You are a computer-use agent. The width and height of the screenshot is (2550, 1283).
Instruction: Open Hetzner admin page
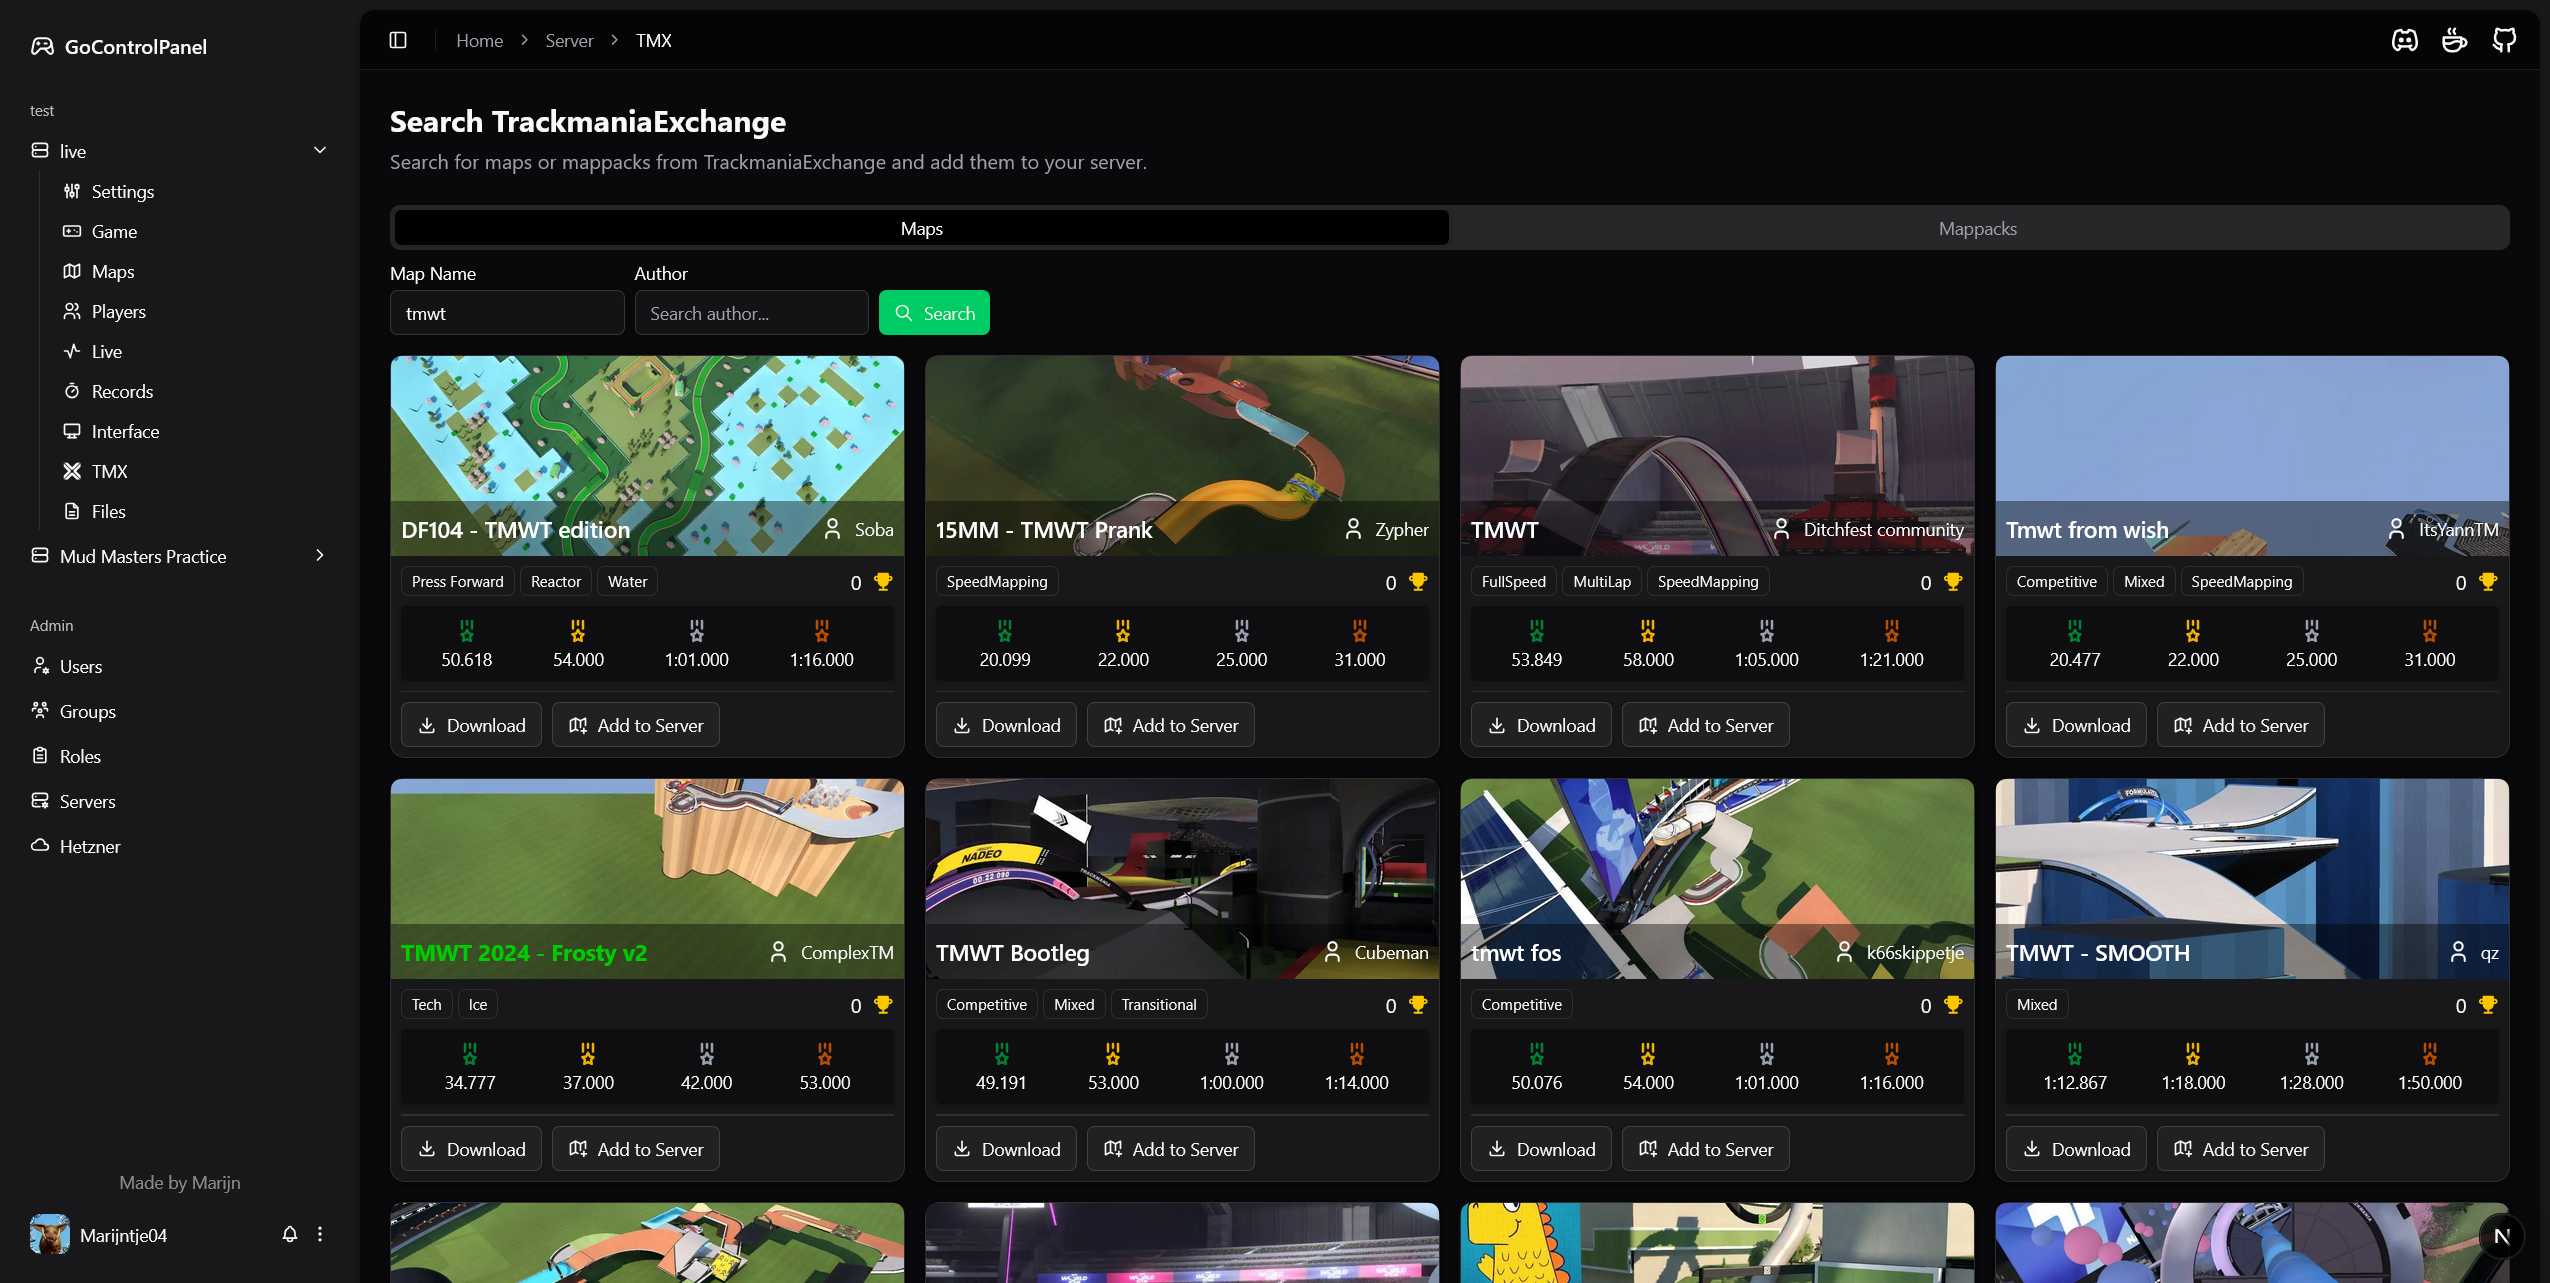[89, 846]
